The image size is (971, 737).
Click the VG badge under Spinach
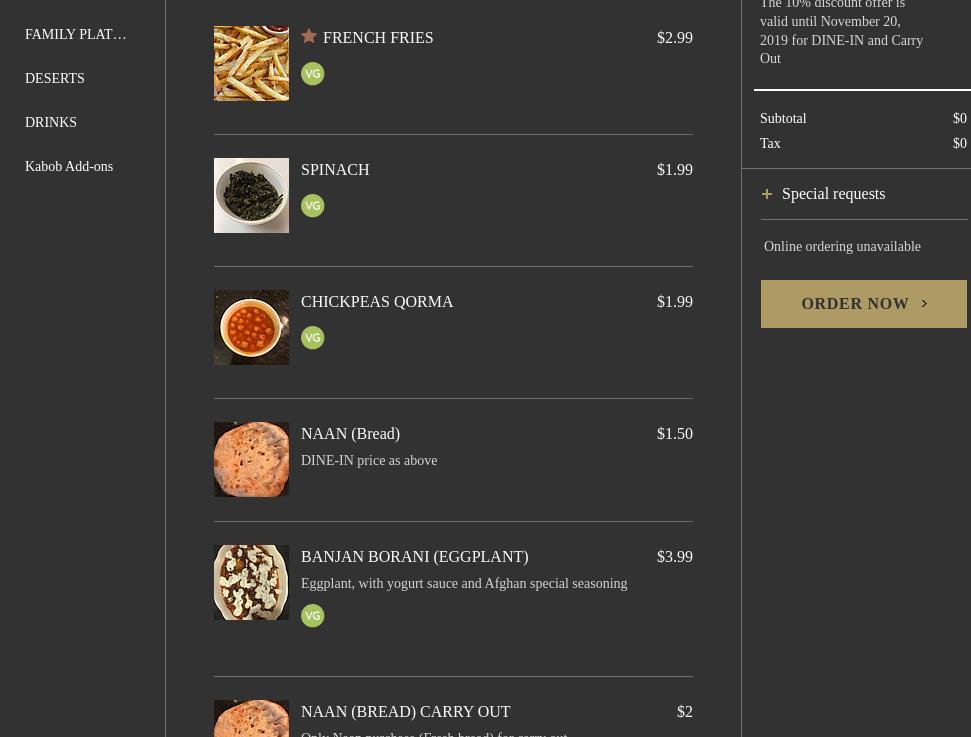(x=313, y=206)
